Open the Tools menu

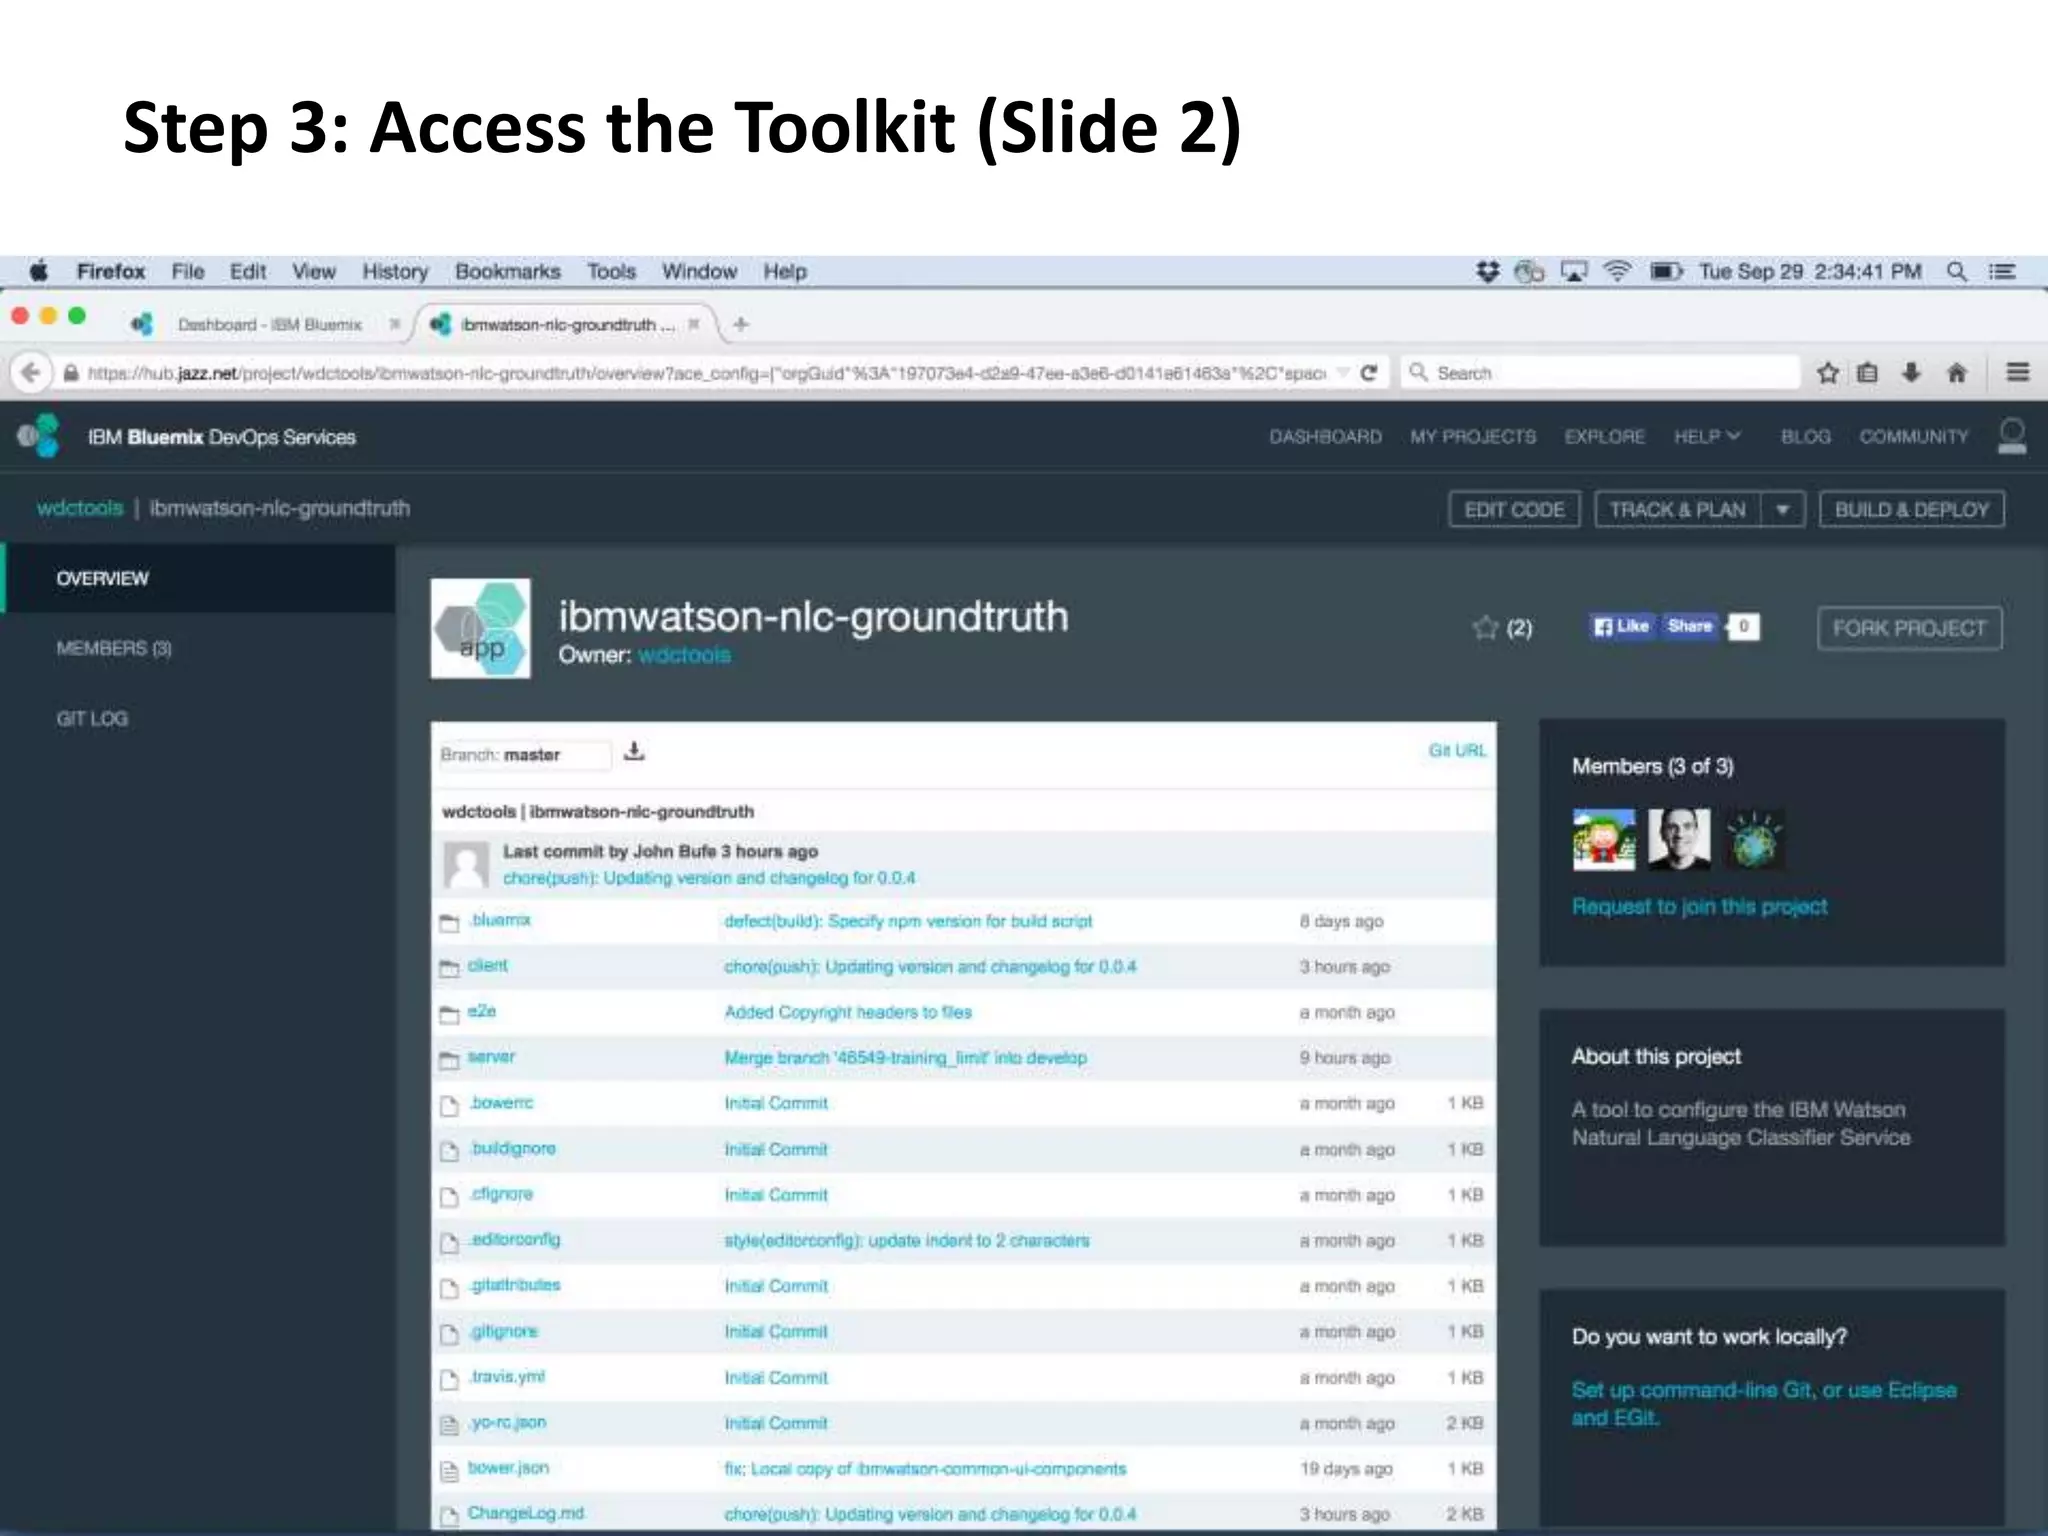pyautogui.click(x=611, y=271)
